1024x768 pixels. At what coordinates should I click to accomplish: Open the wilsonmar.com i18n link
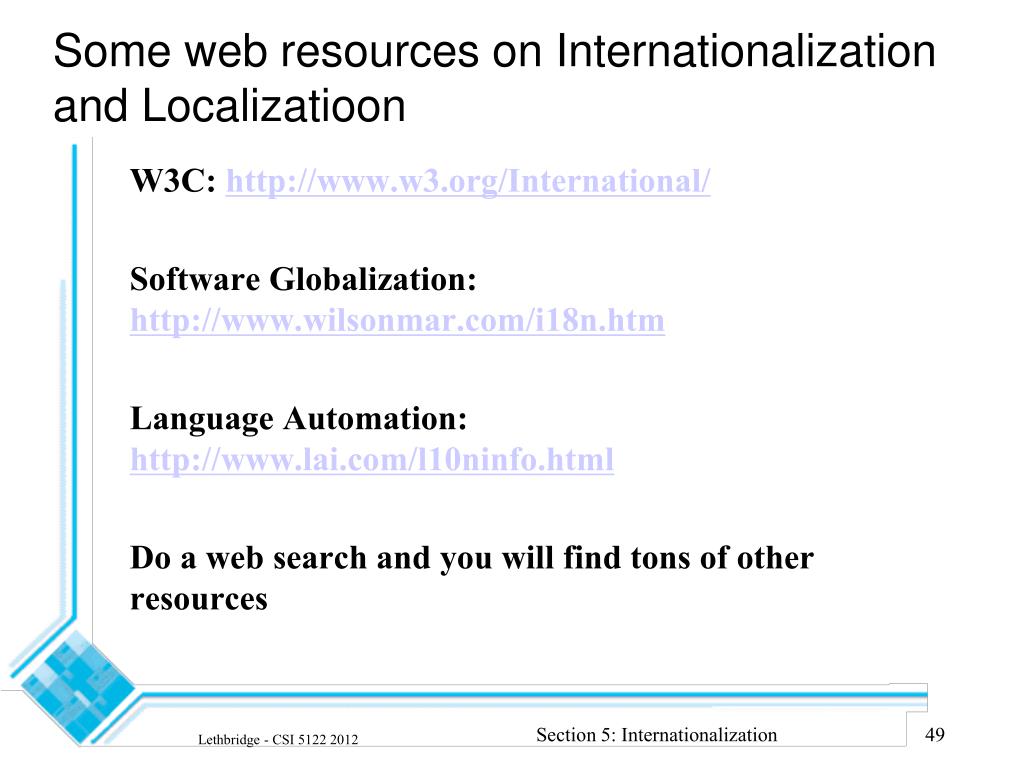(397, 321)
